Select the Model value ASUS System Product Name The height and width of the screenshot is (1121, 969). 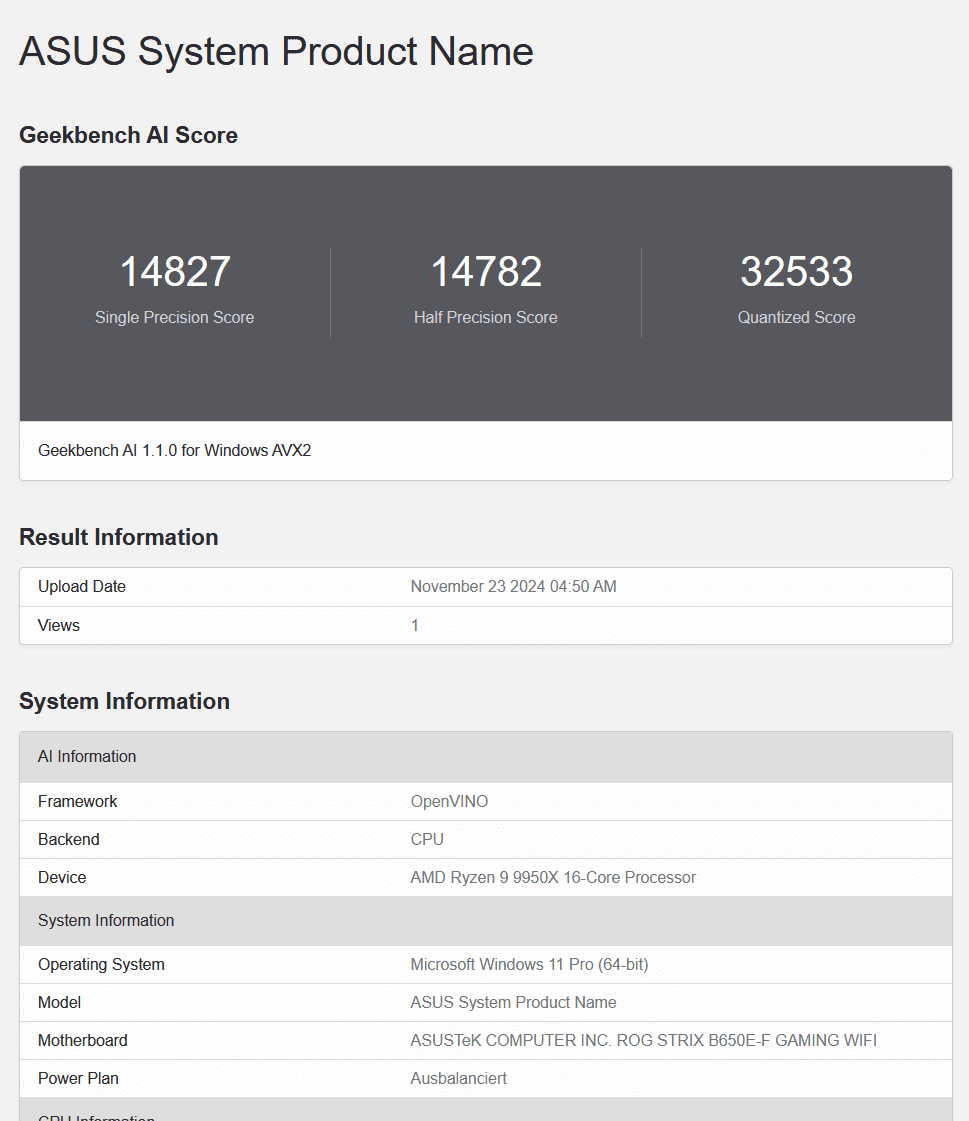(513, 1002)
